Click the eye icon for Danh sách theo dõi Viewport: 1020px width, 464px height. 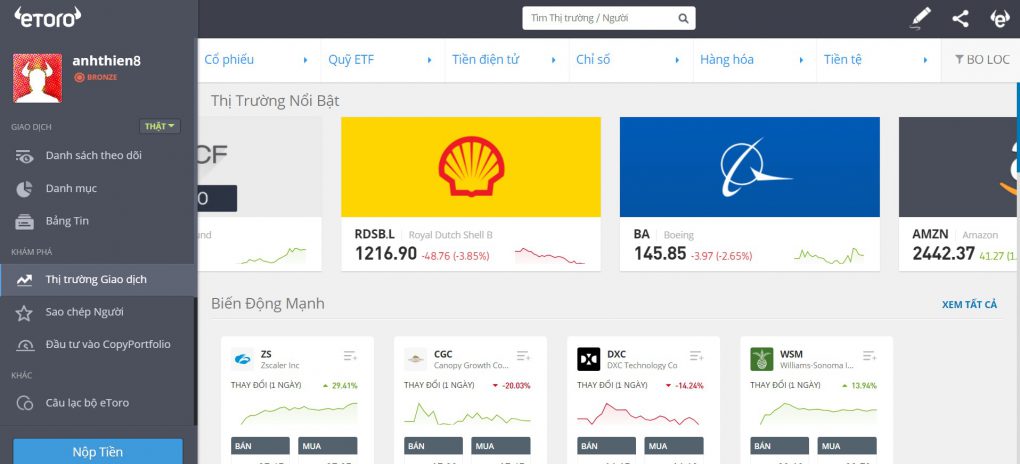(x=24, y=156)
